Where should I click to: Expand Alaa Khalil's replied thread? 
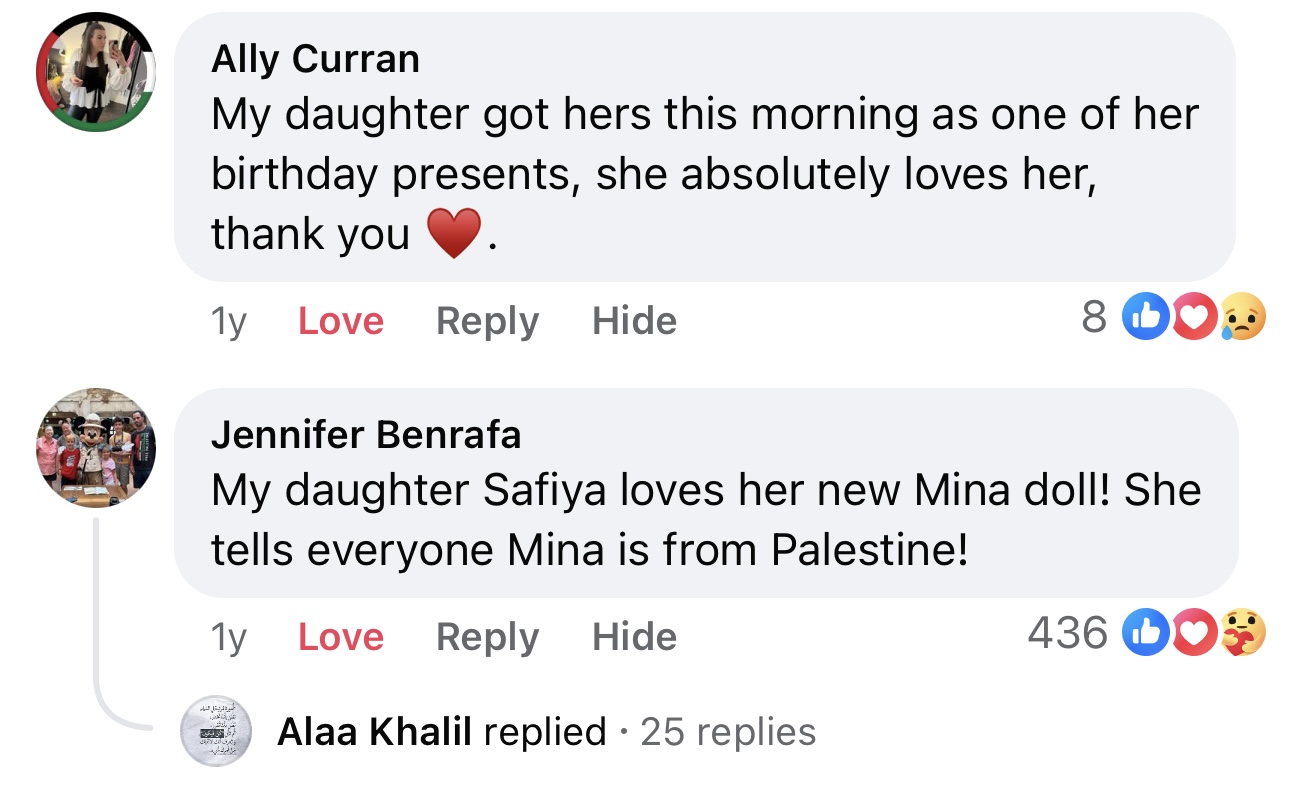tap(441, 732)
